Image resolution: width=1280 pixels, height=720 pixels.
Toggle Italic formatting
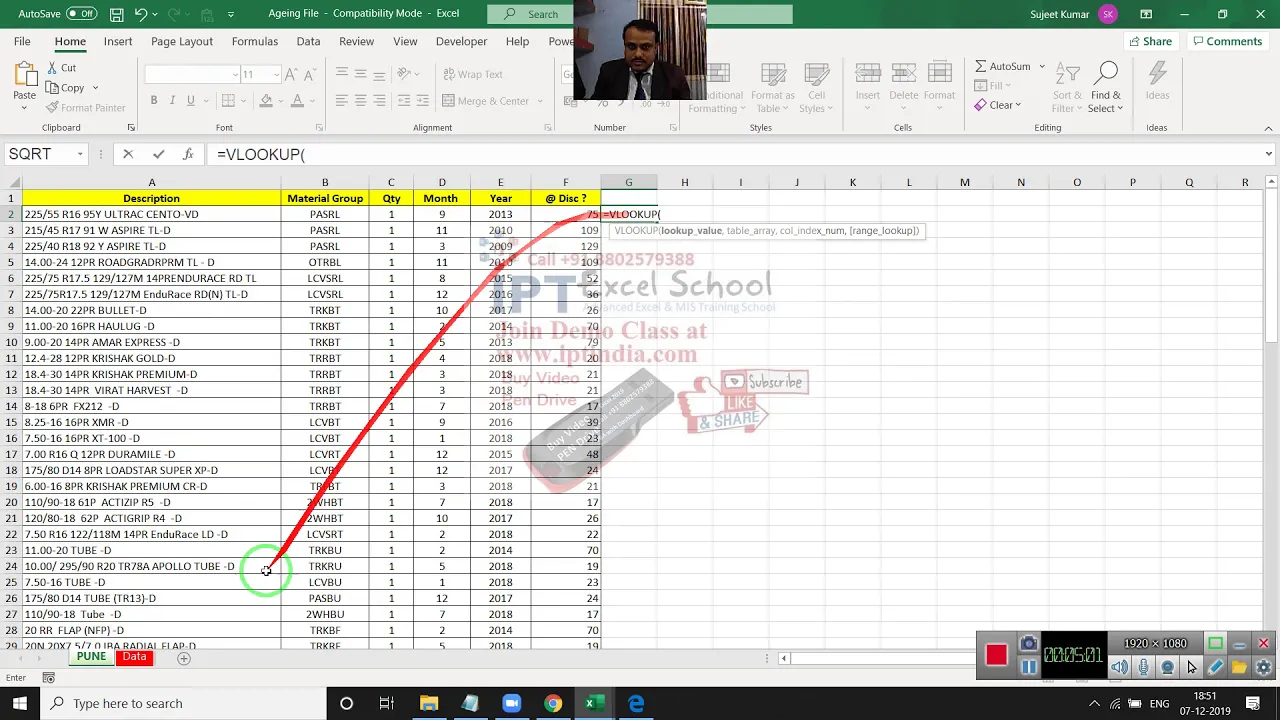tap(172, 101)
